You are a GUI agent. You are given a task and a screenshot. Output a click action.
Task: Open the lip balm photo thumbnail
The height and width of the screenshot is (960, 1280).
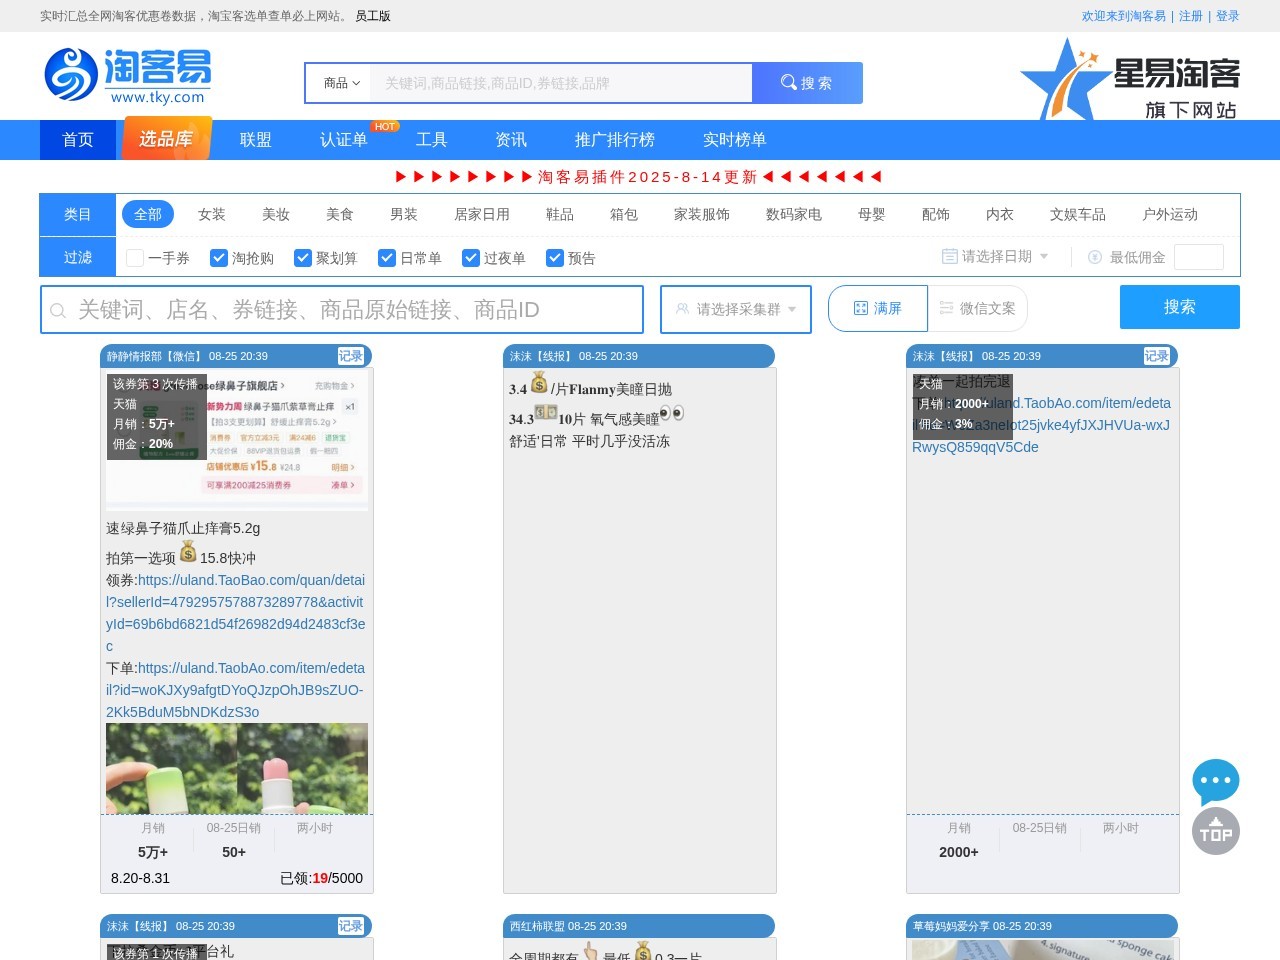(x=237, y=768)
